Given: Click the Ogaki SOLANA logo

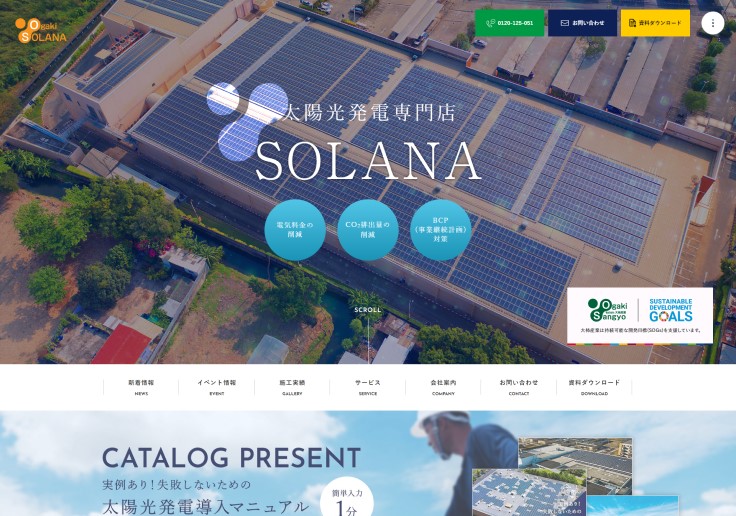Looking at the screenshot, I should (x=41, y=31).
